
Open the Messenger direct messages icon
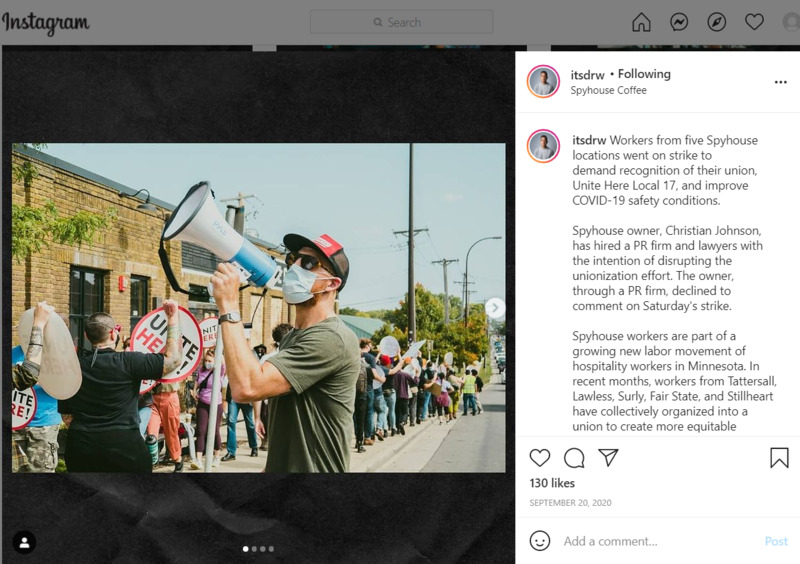point(679,22)
